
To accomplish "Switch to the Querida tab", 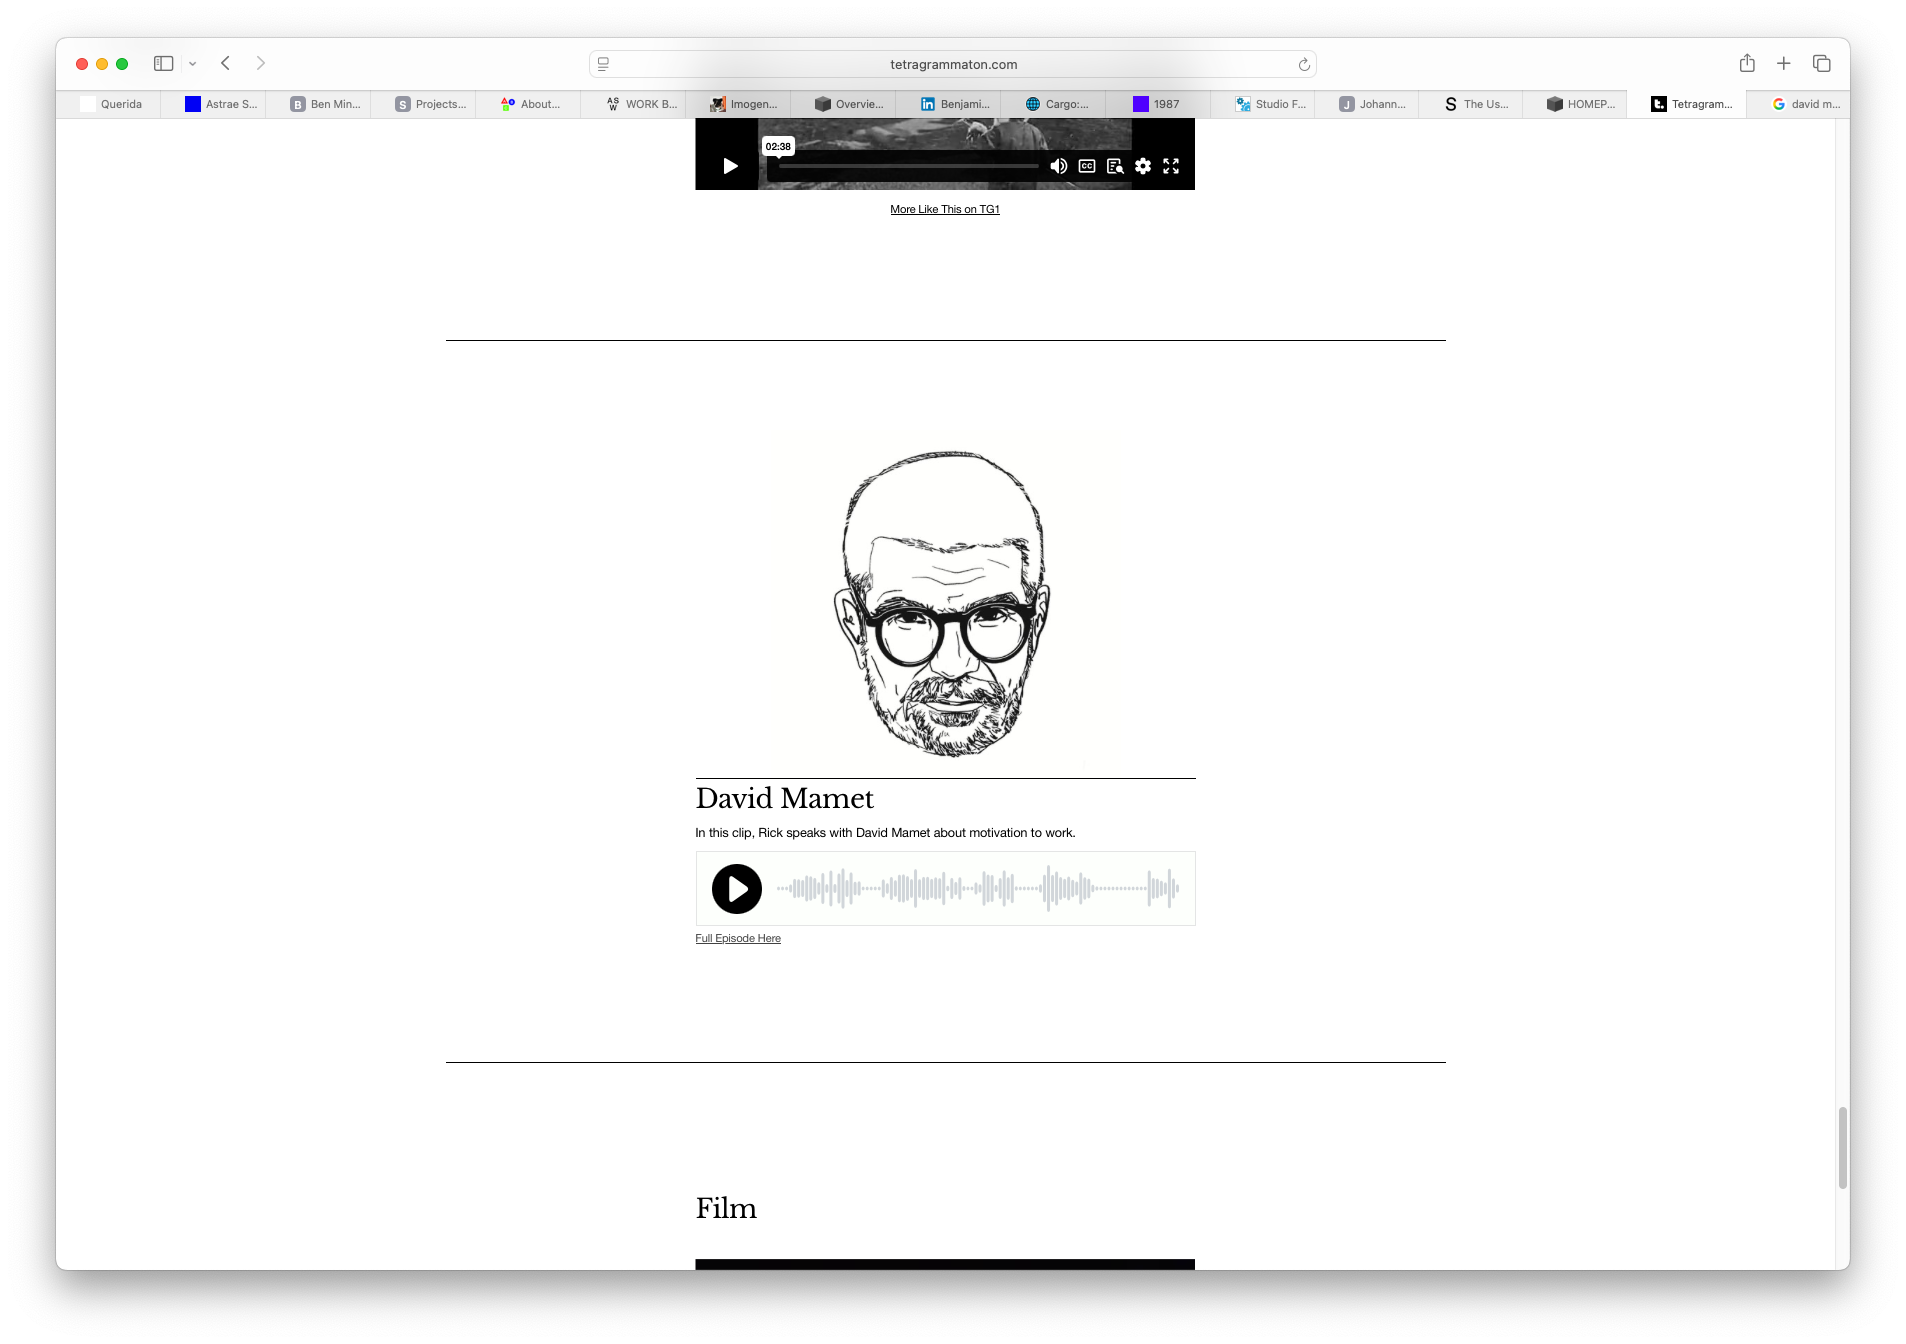I will point(110,104).
